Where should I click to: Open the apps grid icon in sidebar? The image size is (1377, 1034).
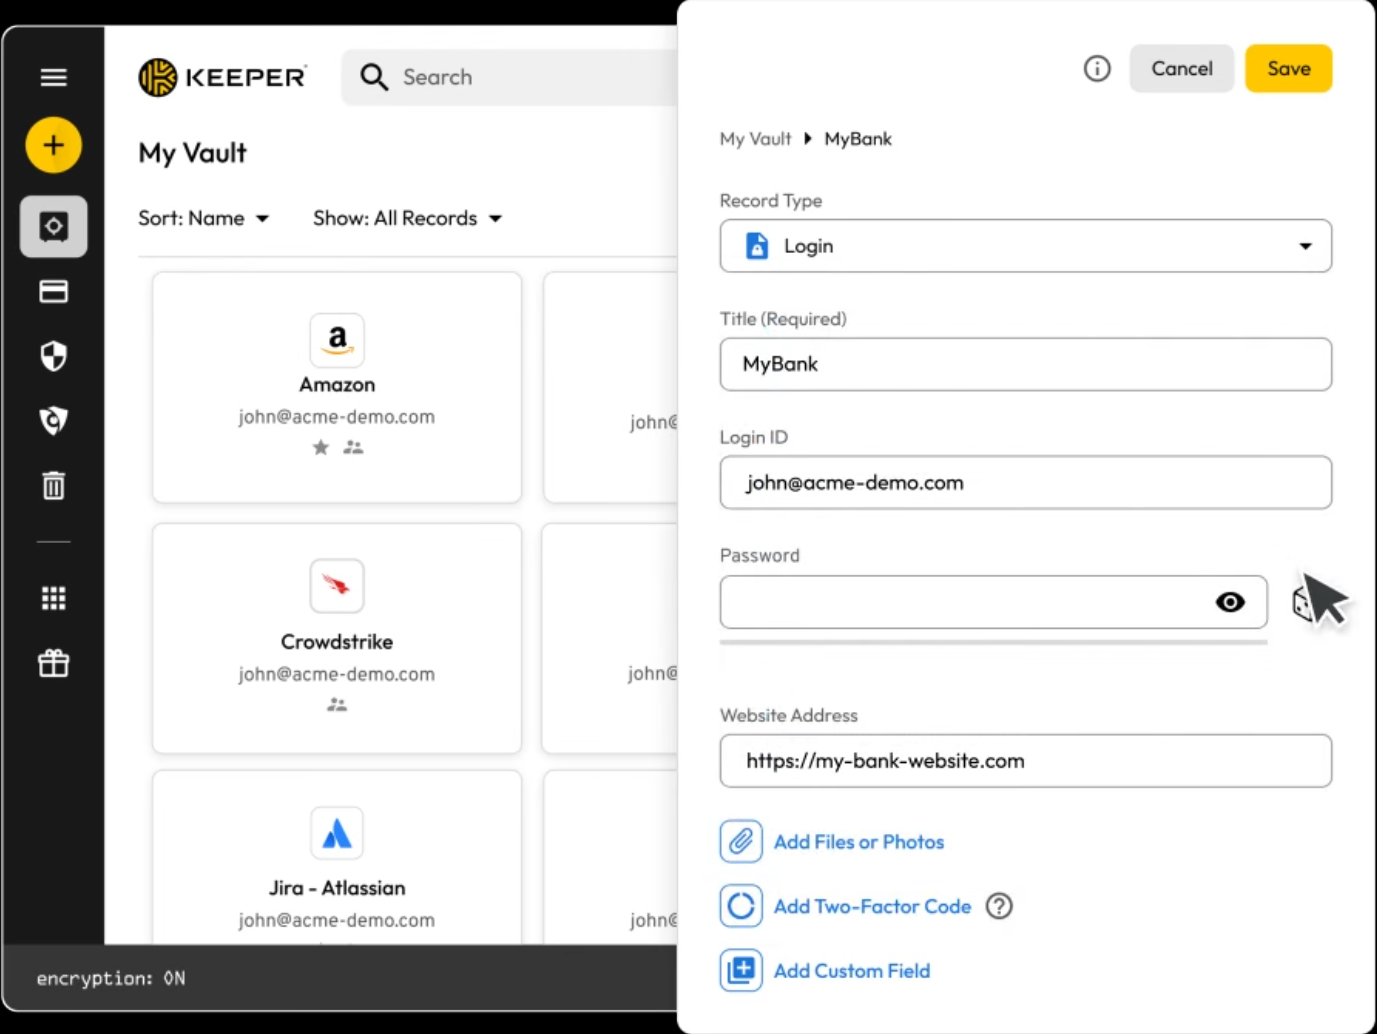pyautogui.click(x=54, y=598)
